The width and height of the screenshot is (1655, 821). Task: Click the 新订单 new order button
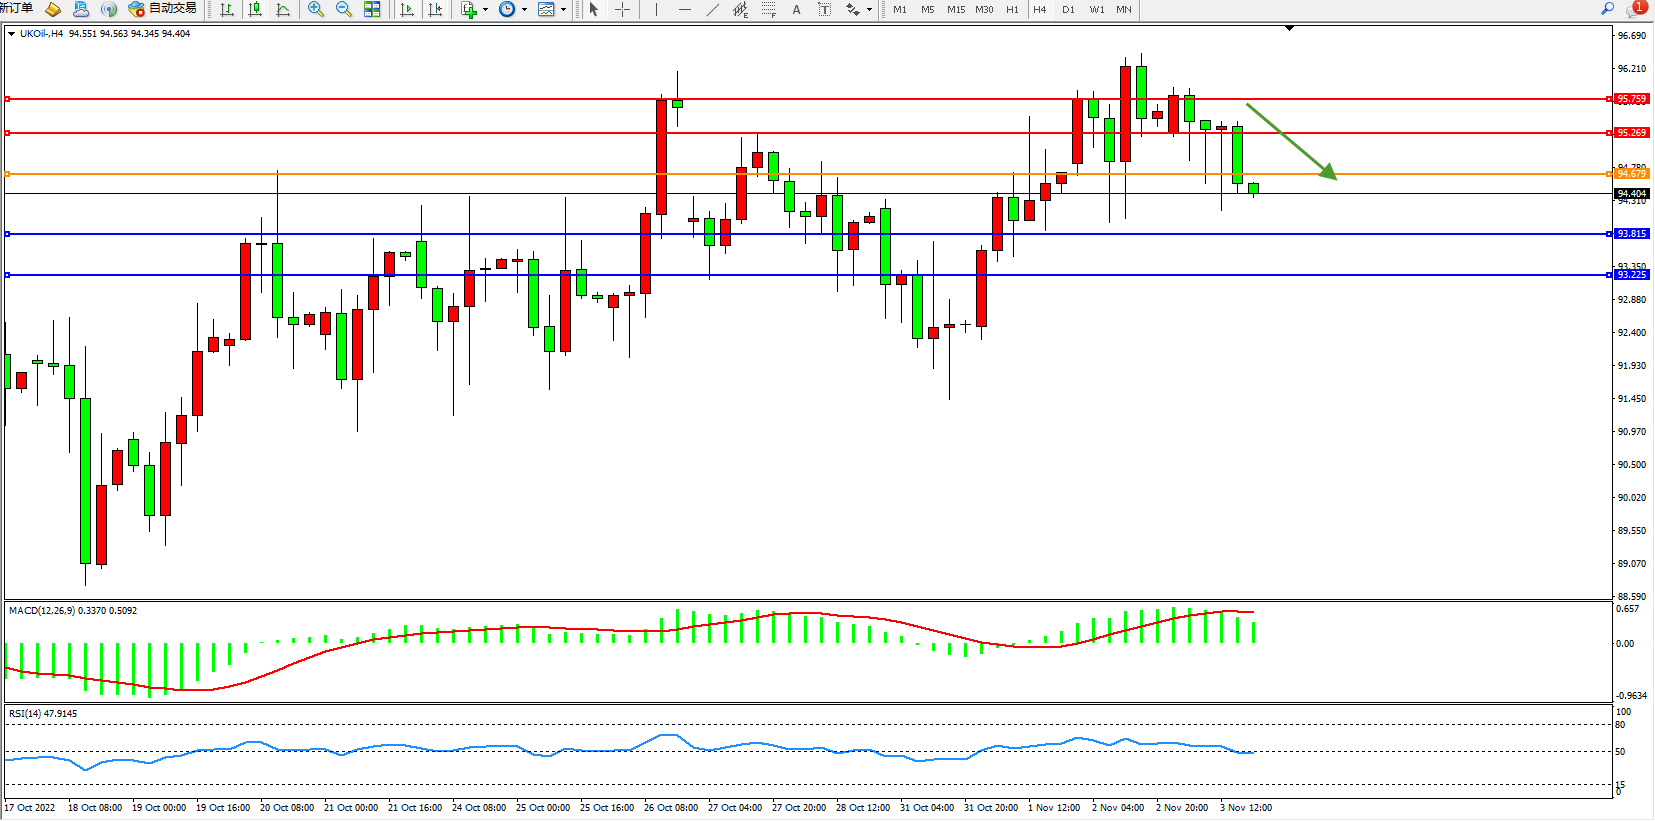(17, 8)
